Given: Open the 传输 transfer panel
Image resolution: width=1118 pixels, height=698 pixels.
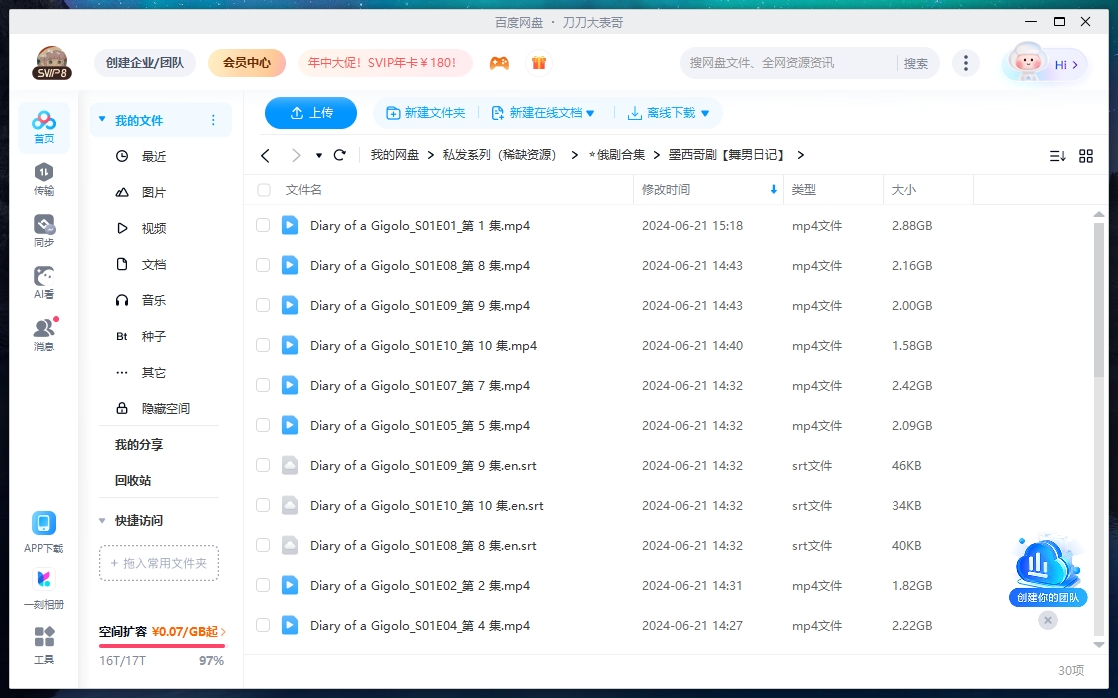Looking at the screenshot, I should pos(43,180).
